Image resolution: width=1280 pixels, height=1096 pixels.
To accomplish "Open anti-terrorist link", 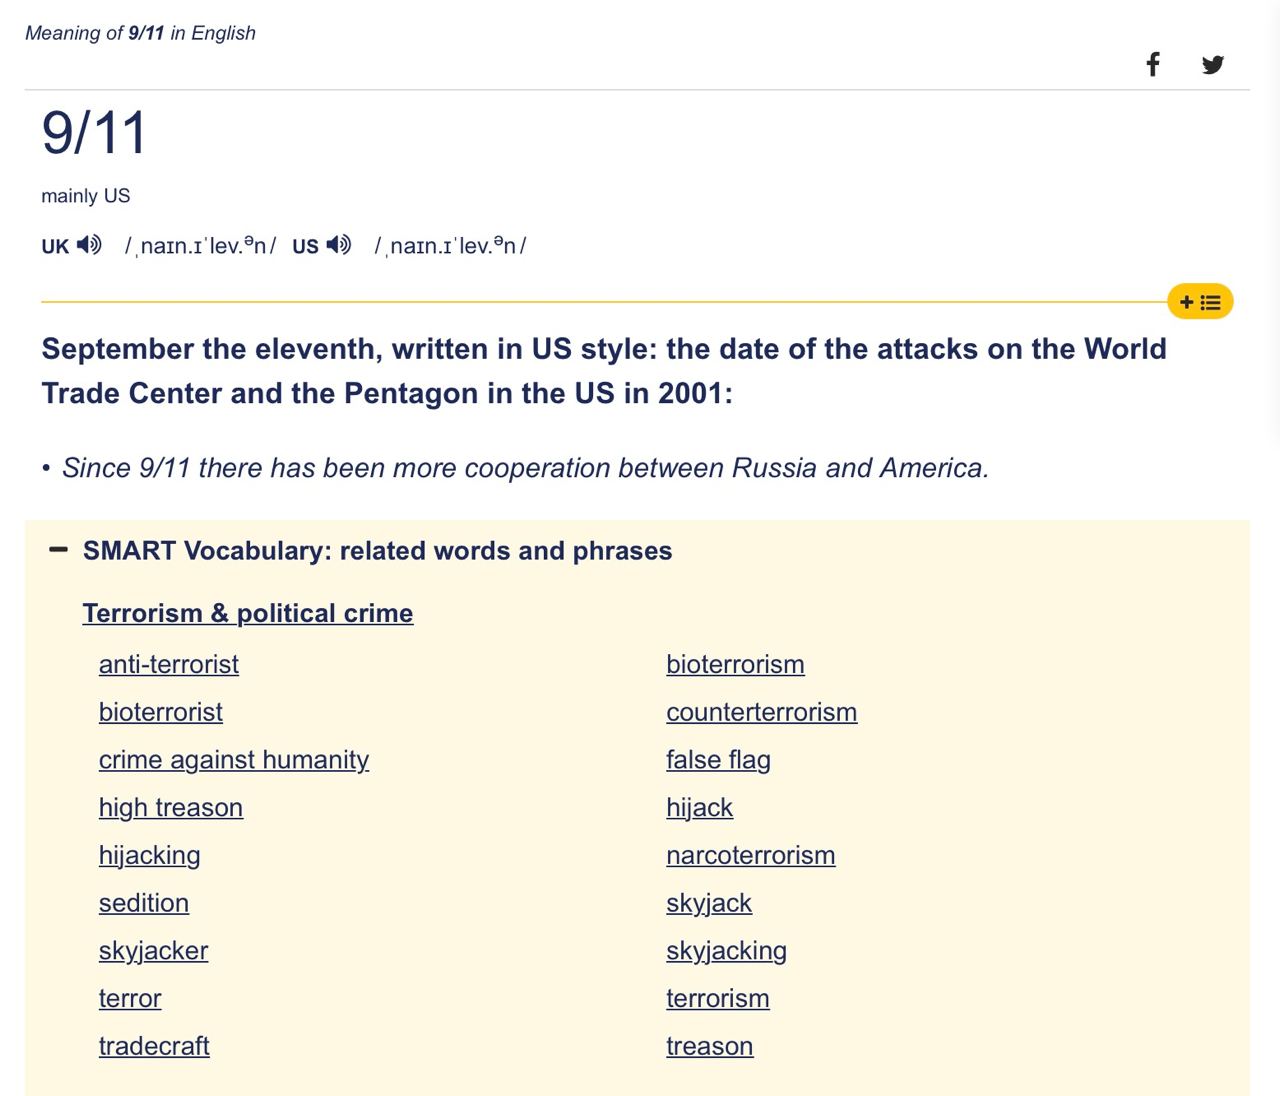I will coord(169,664).
